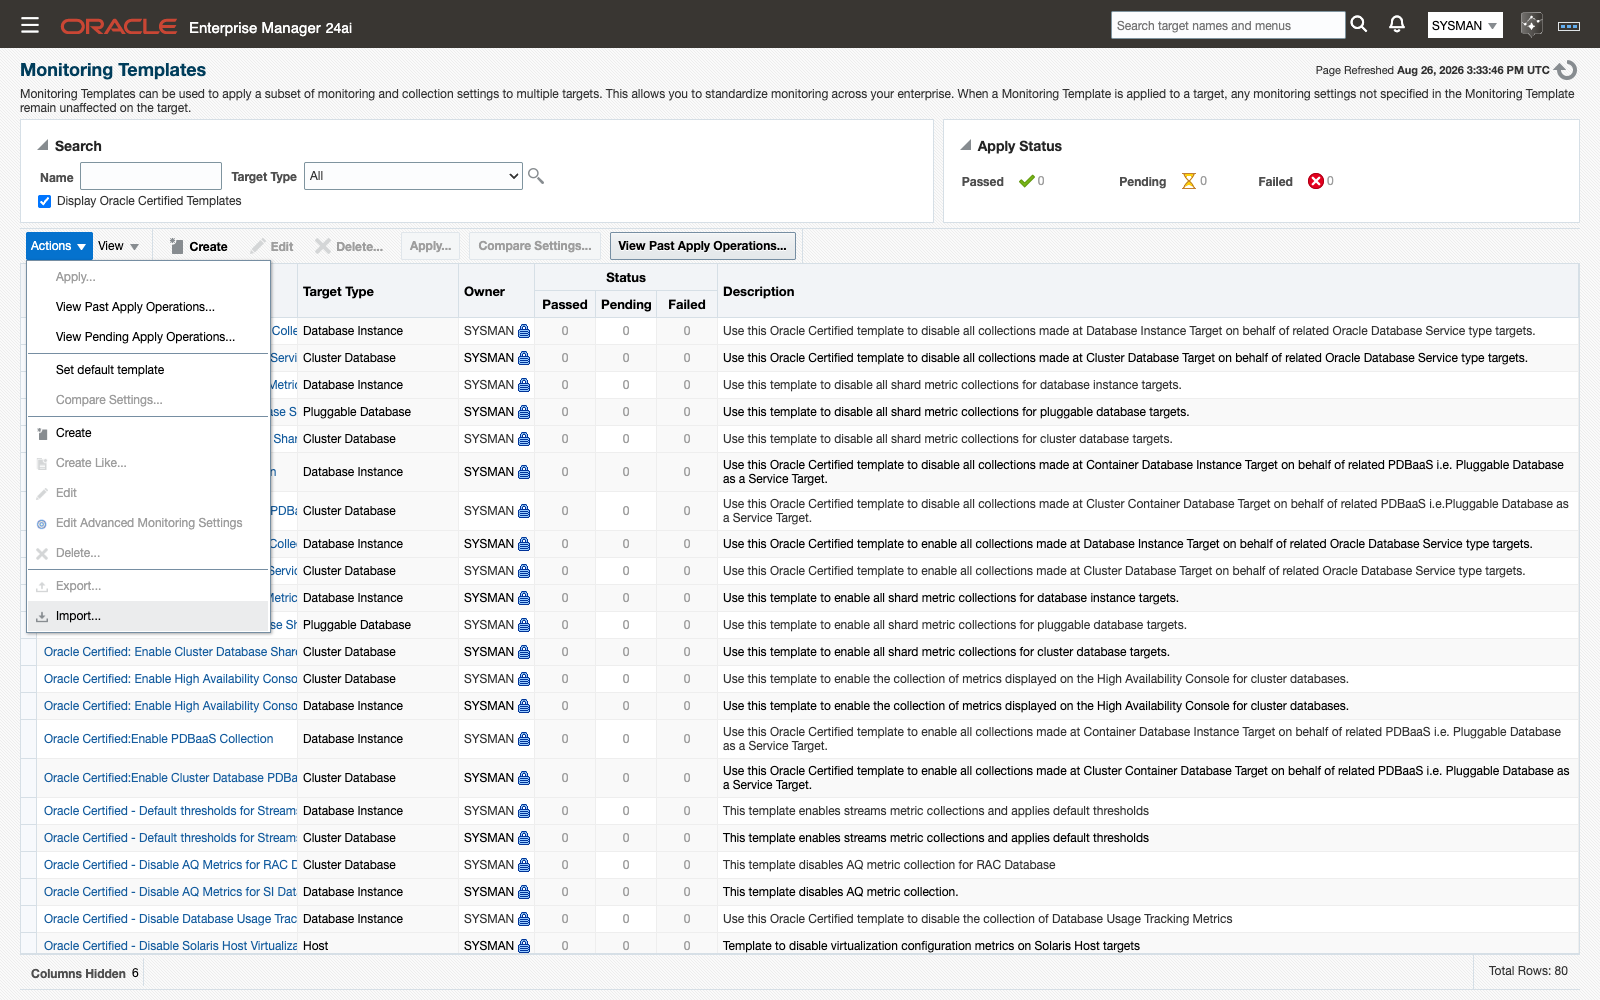The height and width of the screenshot is (1000, 1600).
Task: Open Oracle Certified - Disable Database Usage Tracking link
Action: (170, 919)
